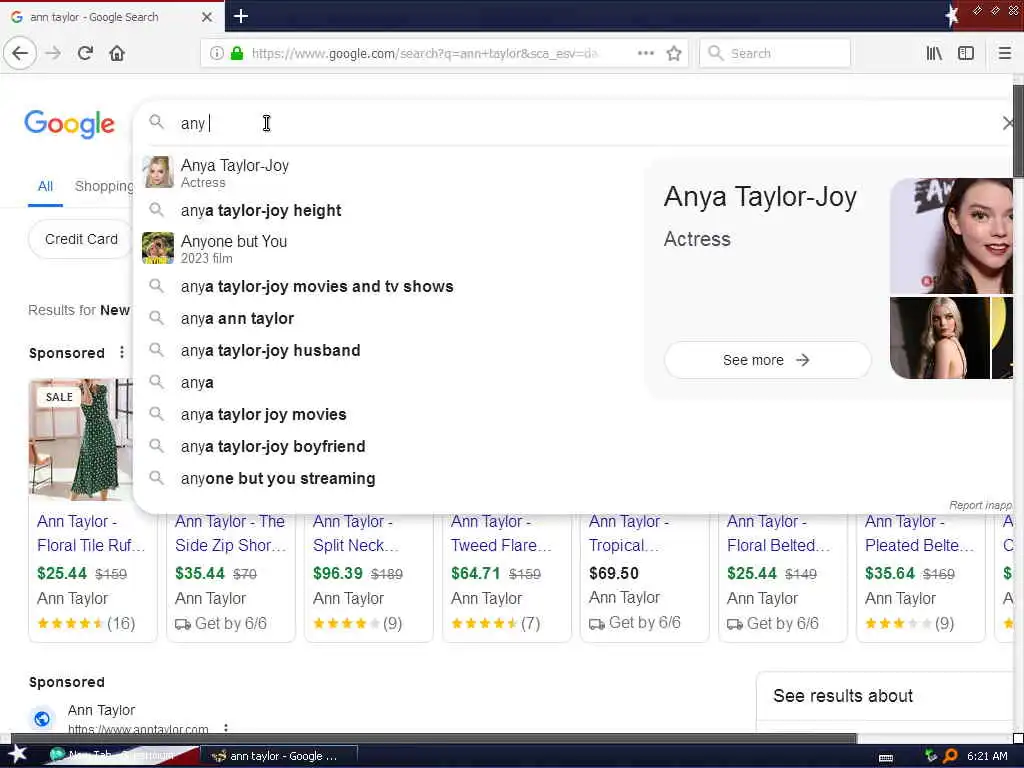Choose suggestion anya taylor joy movies
Screen dimensions: 1024x768
tap(263, 414)
